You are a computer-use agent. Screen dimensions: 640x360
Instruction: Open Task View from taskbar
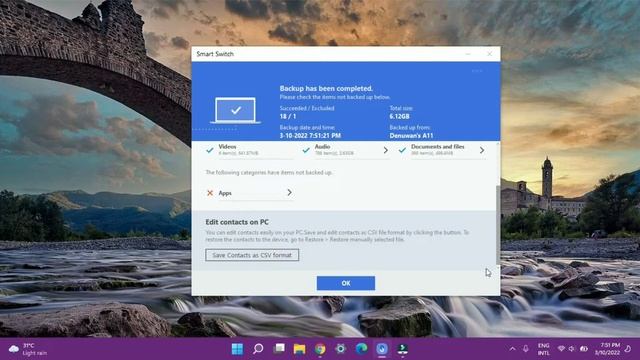click(279, 349)
